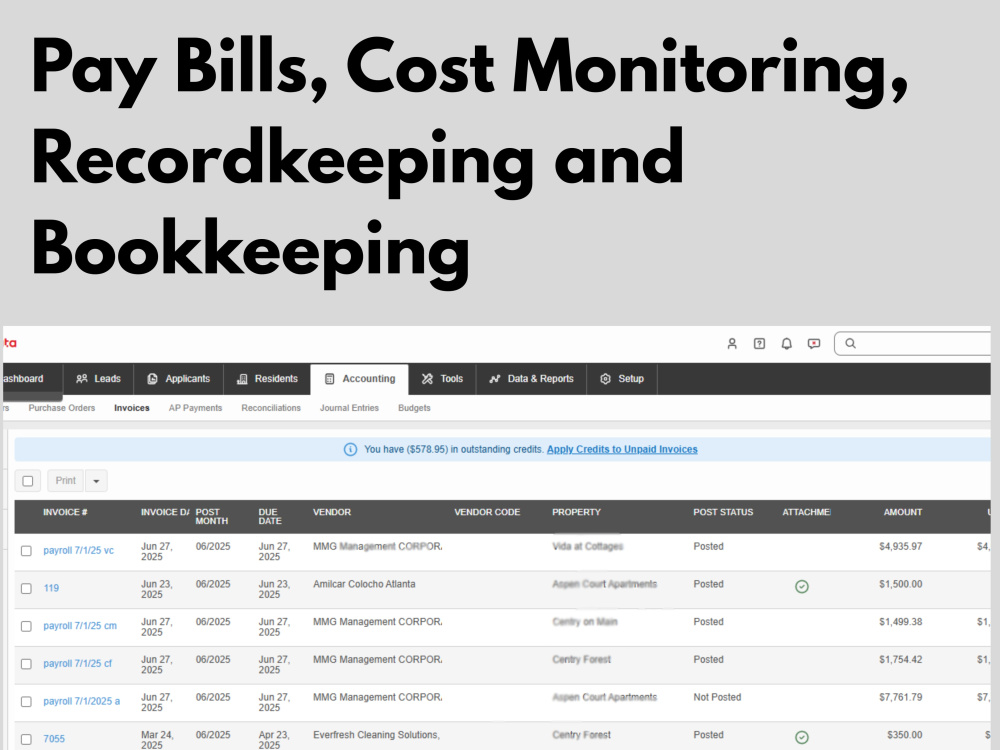Click the Print button
The width and height of the screenshot is (1000, 750).
65,481
